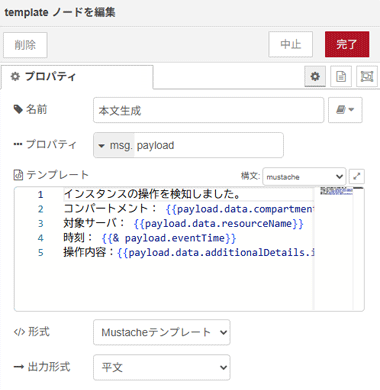380x390 pixels.
Task: Open node description document icon
Action: pyautogui.click(x=341, y=76)
